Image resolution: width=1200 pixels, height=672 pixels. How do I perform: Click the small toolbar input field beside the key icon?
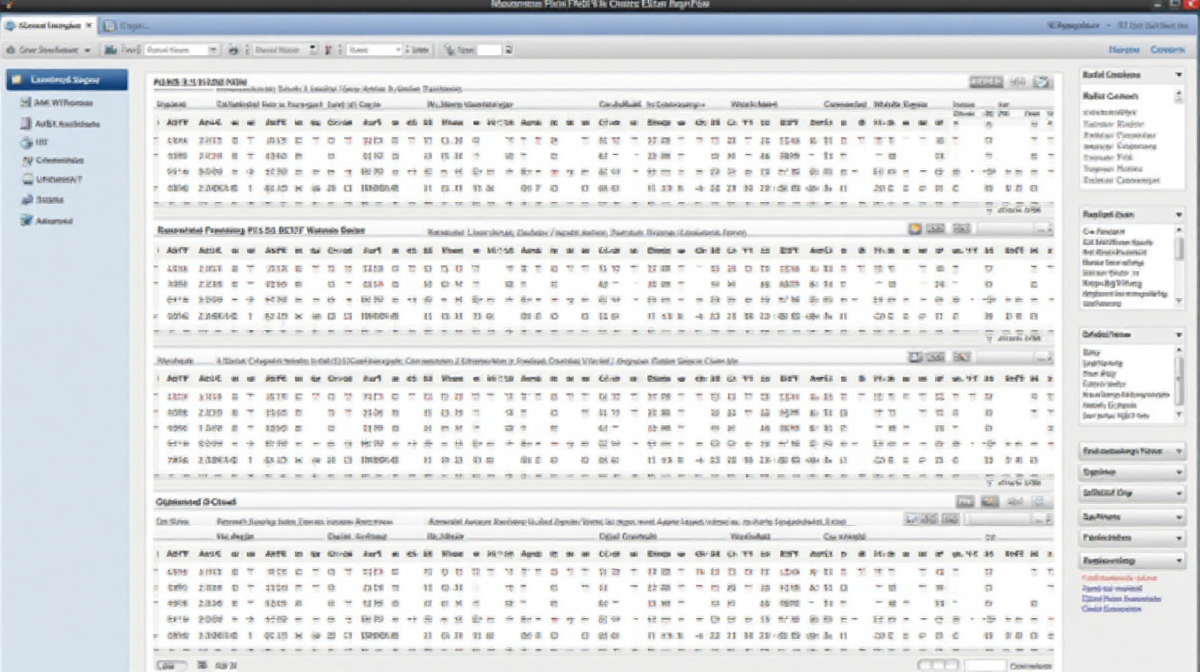click(490, 49)
